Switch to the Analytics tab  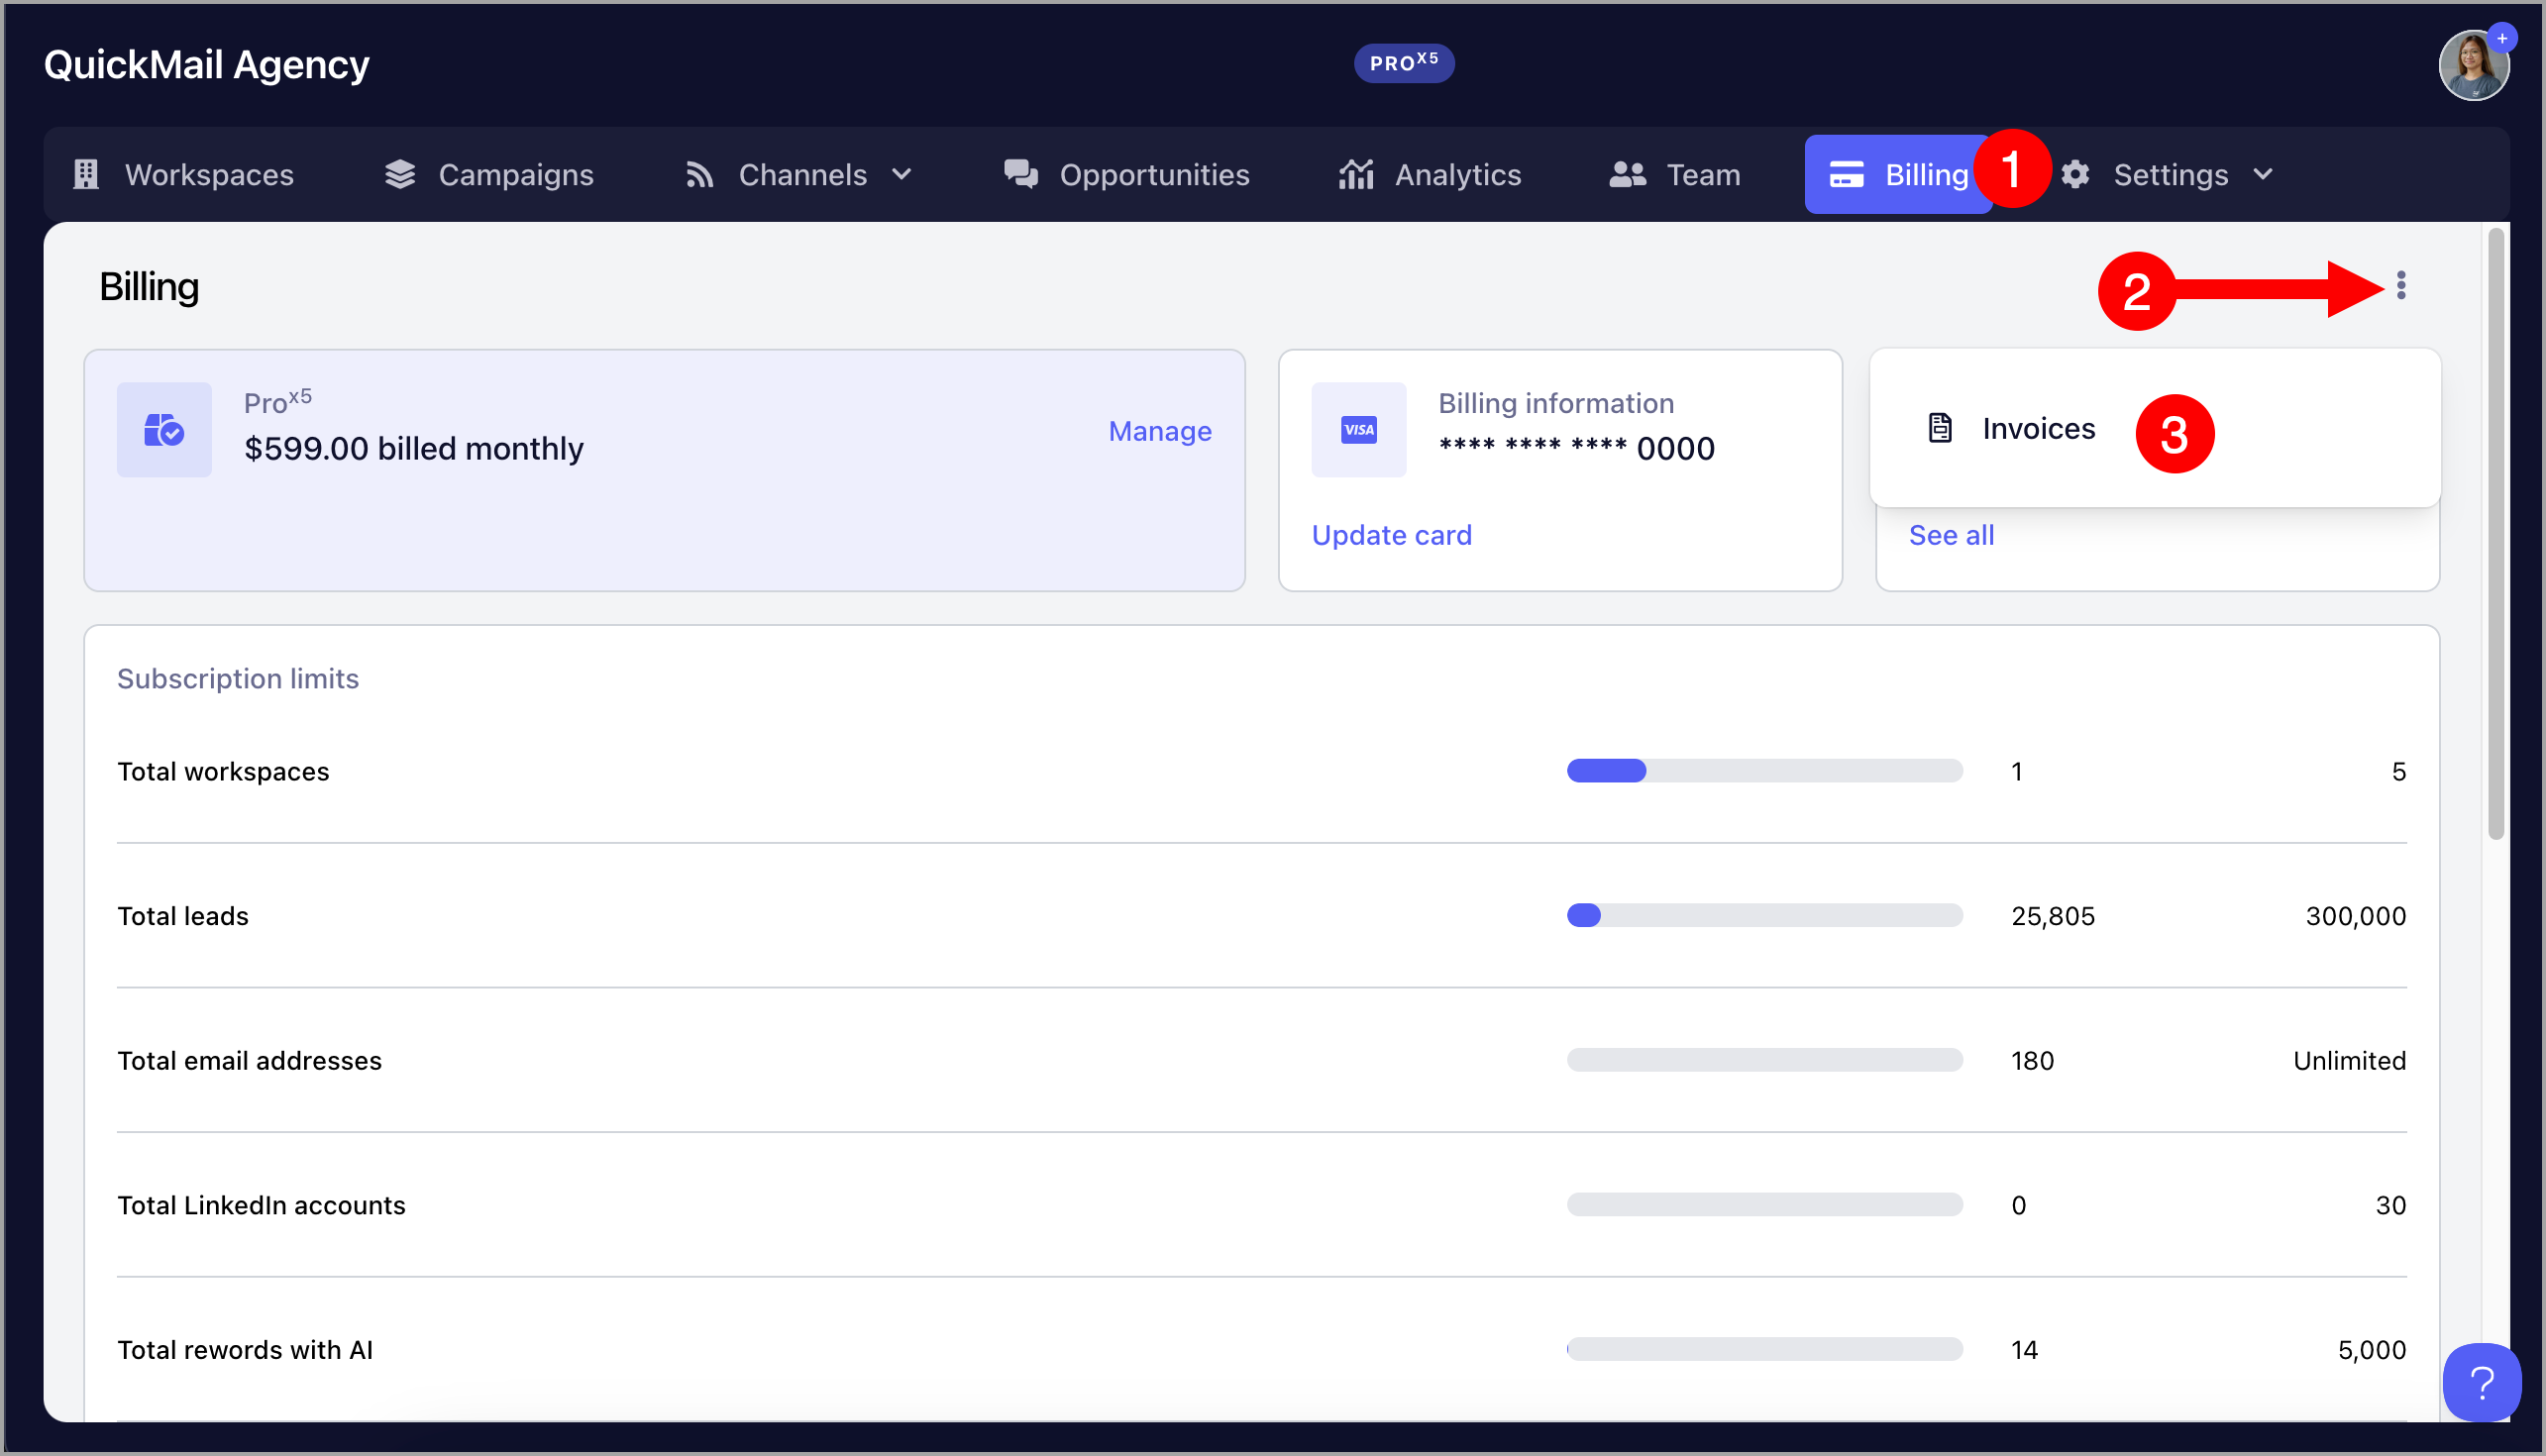pos(1431,175)
